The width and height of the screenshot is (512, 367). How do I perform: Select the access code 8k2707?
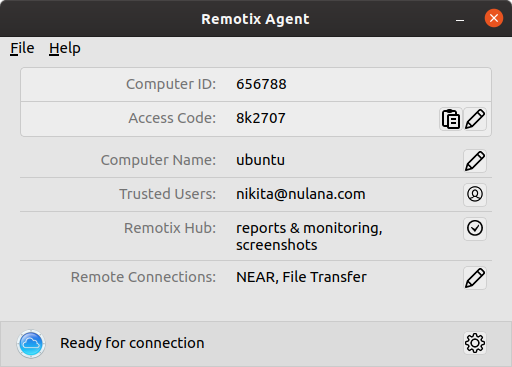261,118
